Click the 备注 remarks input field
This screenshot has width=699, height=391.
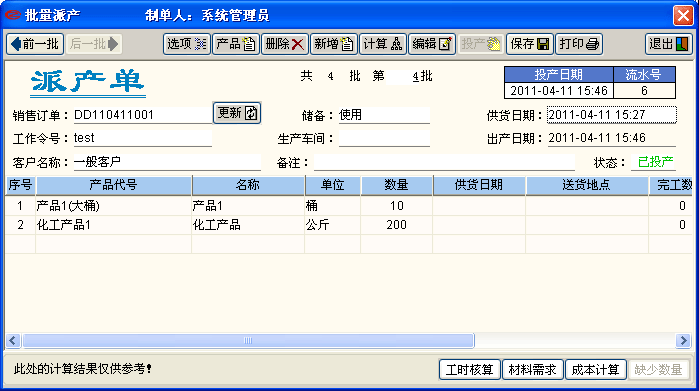(x=444, y=162)
